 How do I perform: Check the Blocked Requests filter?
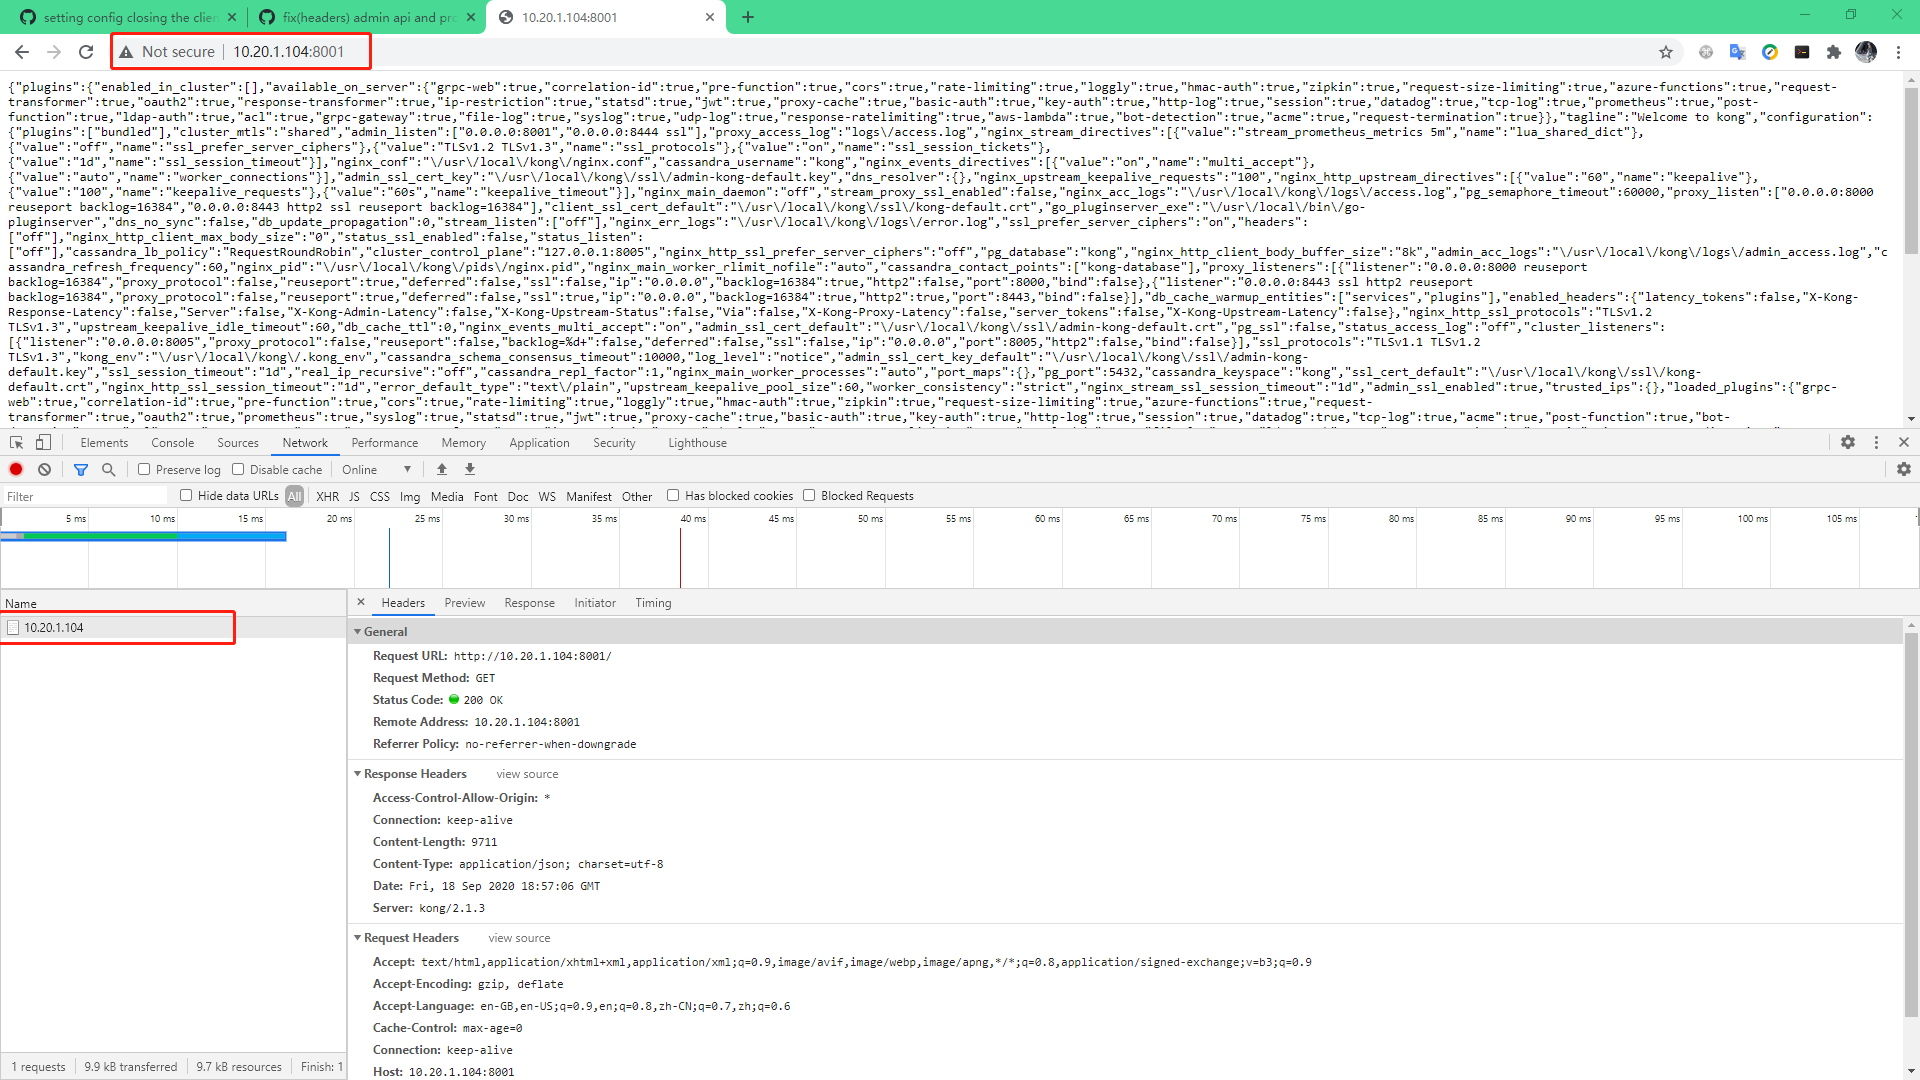810,495
